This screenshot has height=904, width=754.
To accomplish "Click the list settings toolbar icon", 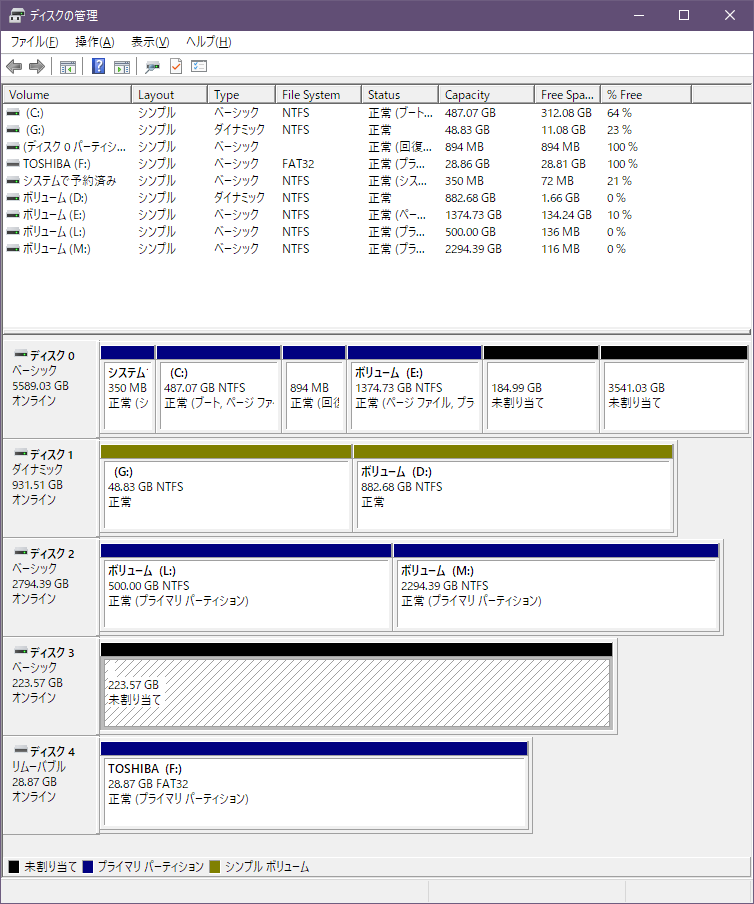I will tap(199, 66).
